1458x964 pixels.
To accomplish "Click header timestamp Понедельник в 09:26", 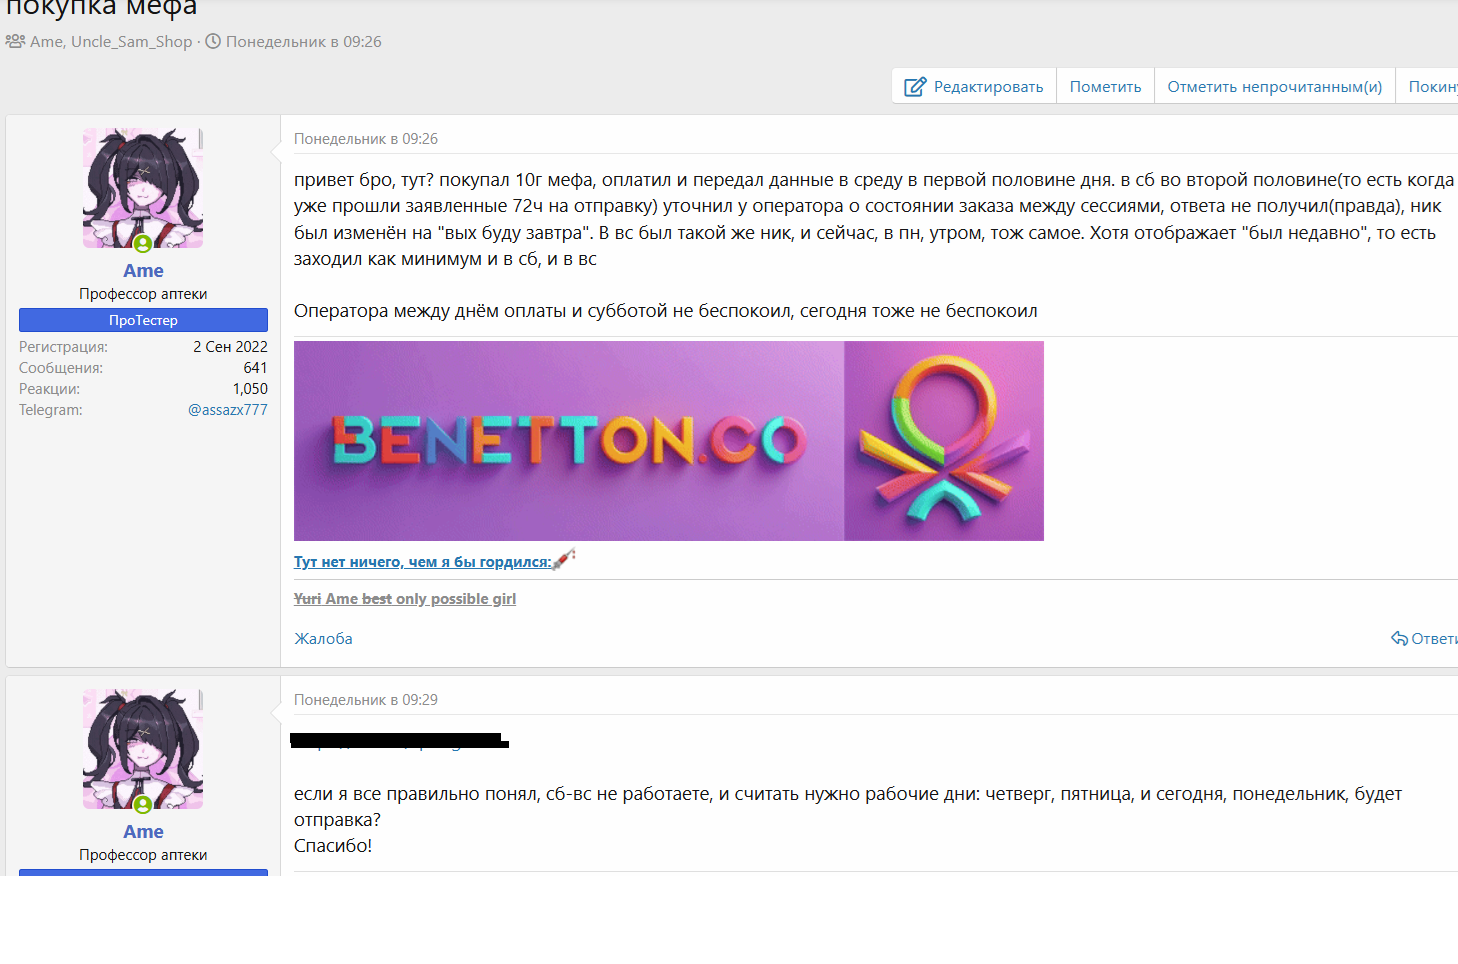I will [x=303, y=42].
